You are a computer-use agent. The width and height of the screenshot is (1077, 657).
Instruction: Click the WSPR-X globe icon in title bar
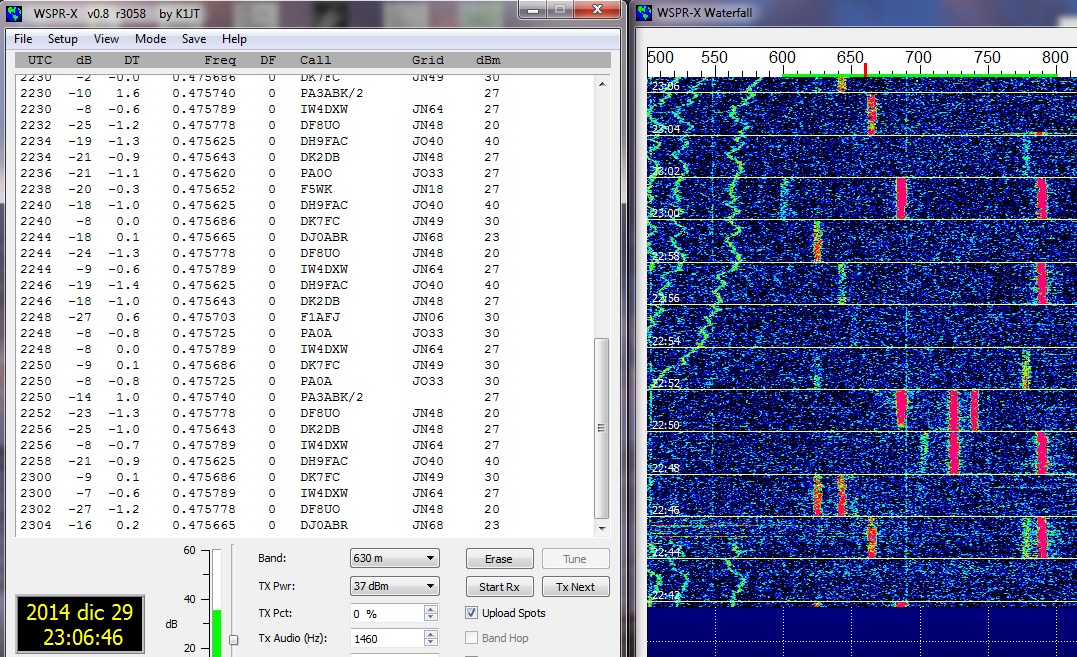14,12
